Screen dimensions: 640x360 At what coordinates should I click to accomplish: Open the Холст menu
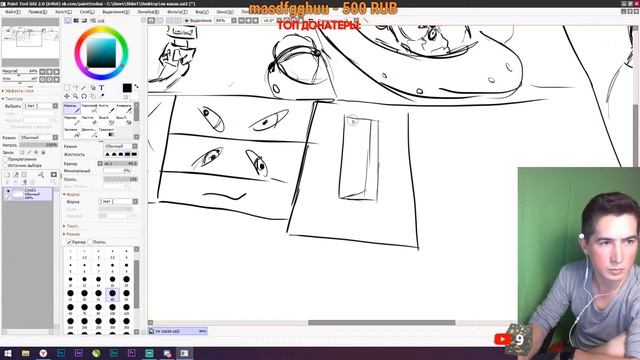(x=63, y=12)
